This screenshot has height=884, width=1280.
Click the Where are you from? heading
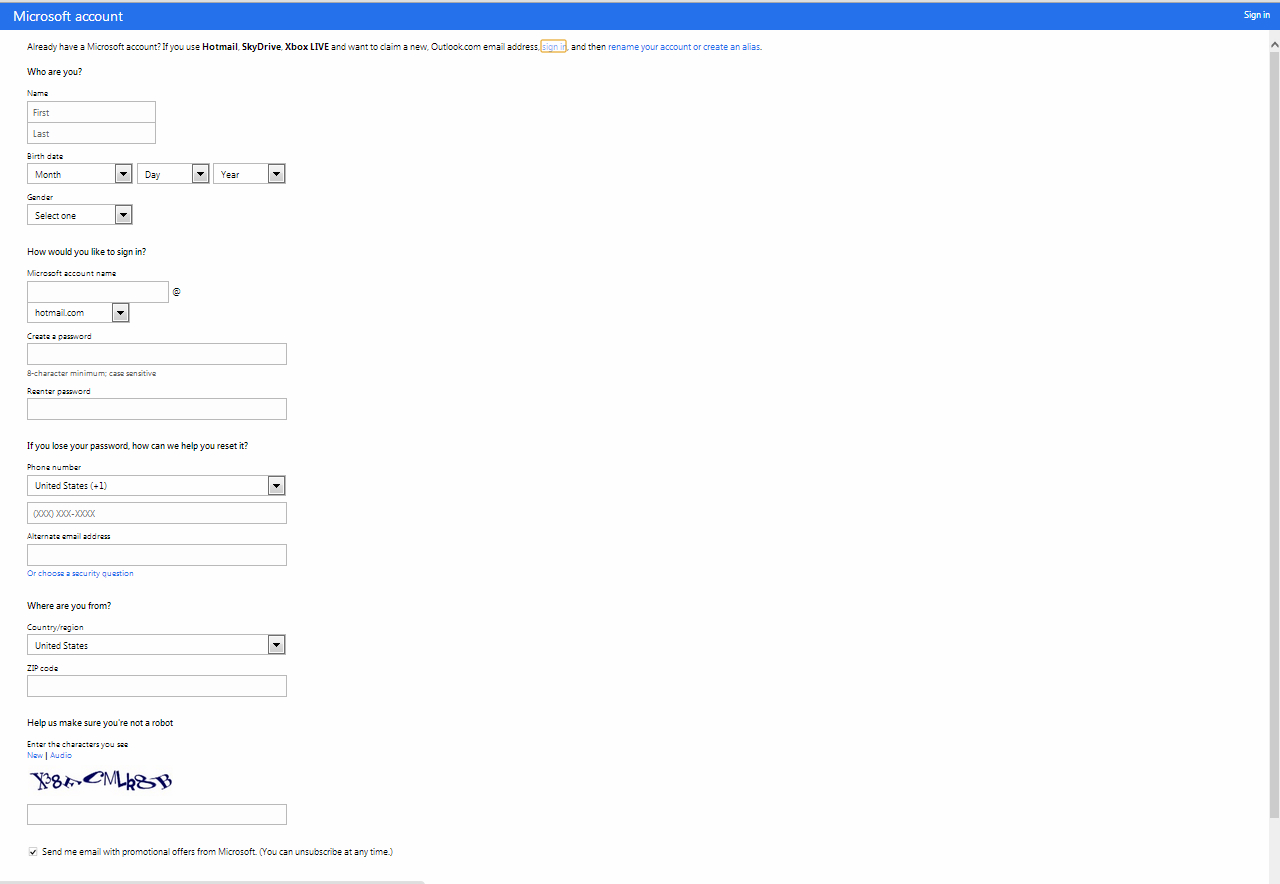tap(69, 606)
